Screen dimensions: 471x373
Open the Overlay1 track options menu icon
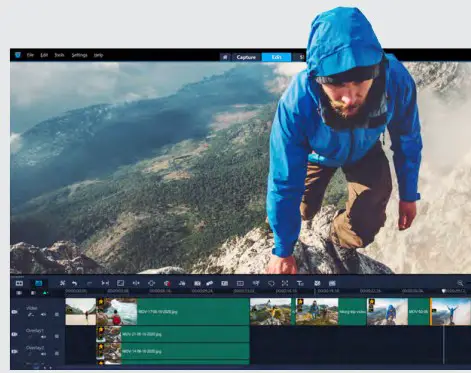click(x=57, y=337)
